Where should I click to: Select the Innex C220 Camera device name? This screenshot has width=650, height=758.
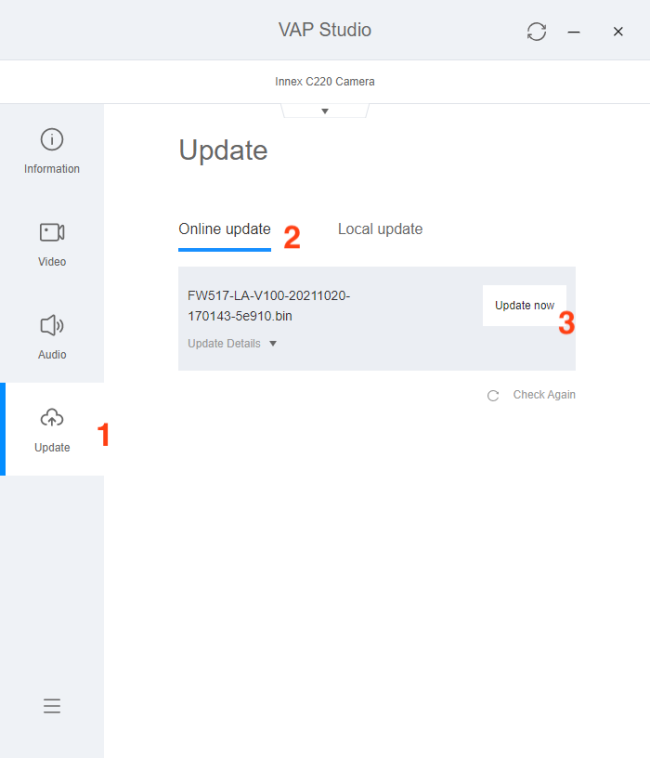[x=325, y=81]
